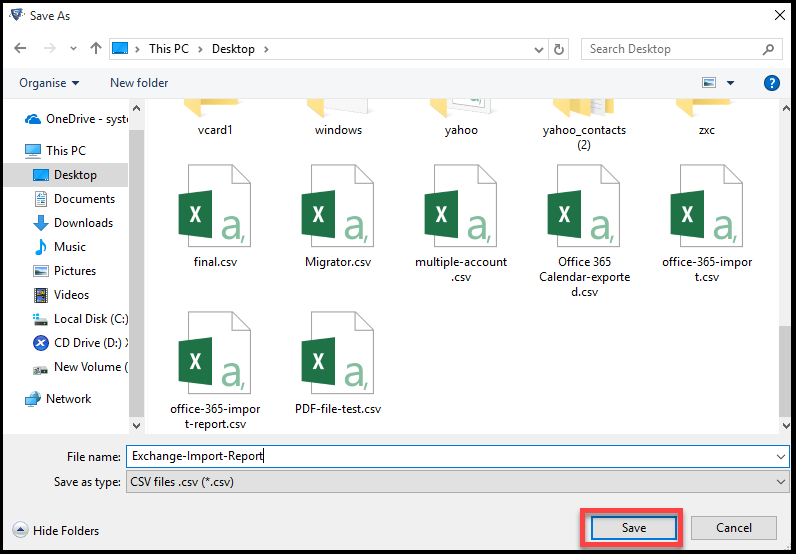Click file list scrollbar down arrow

[786, 426]
